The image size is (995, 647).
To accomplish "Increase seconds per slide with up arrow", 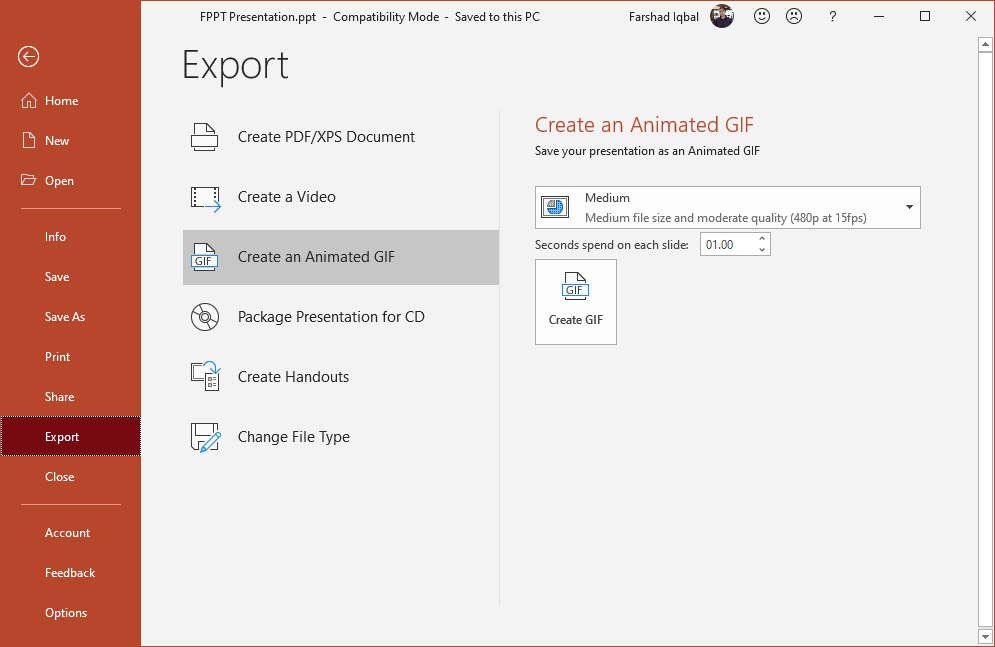I will point(762,239).
